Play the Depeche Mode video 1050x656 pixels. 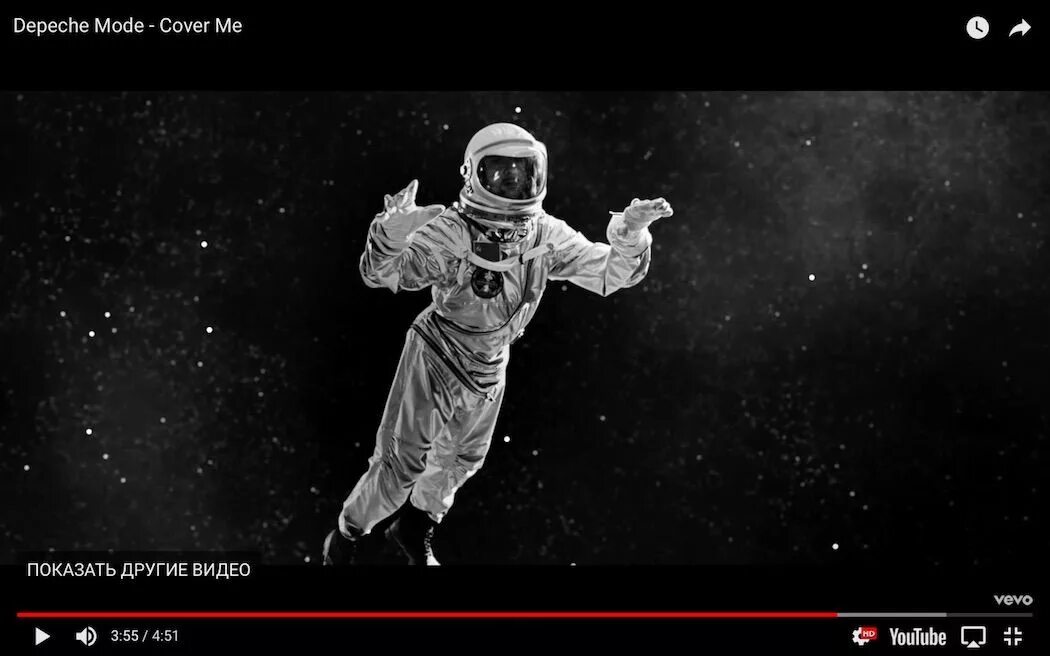[42, 636]
